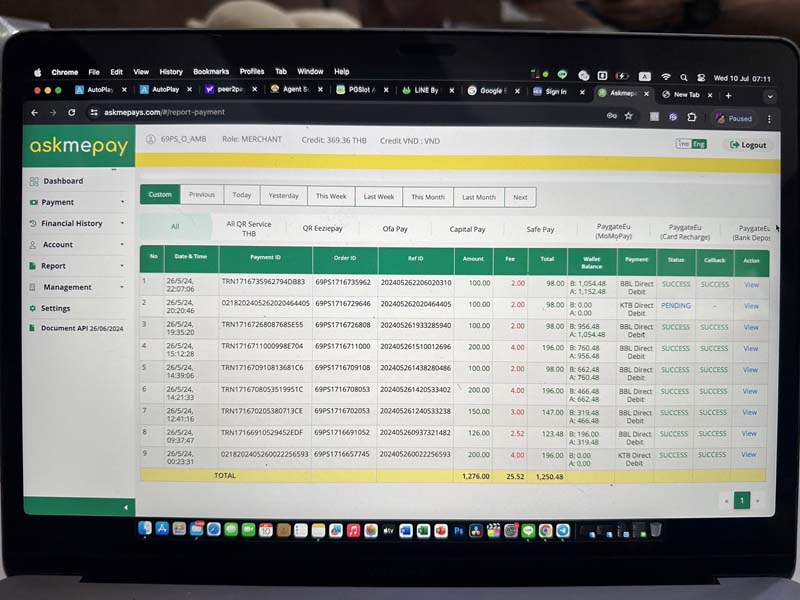Viewport: 800px width, 600px height.
Task: Go back using the browser back arrow
Action: click(35, 113)
